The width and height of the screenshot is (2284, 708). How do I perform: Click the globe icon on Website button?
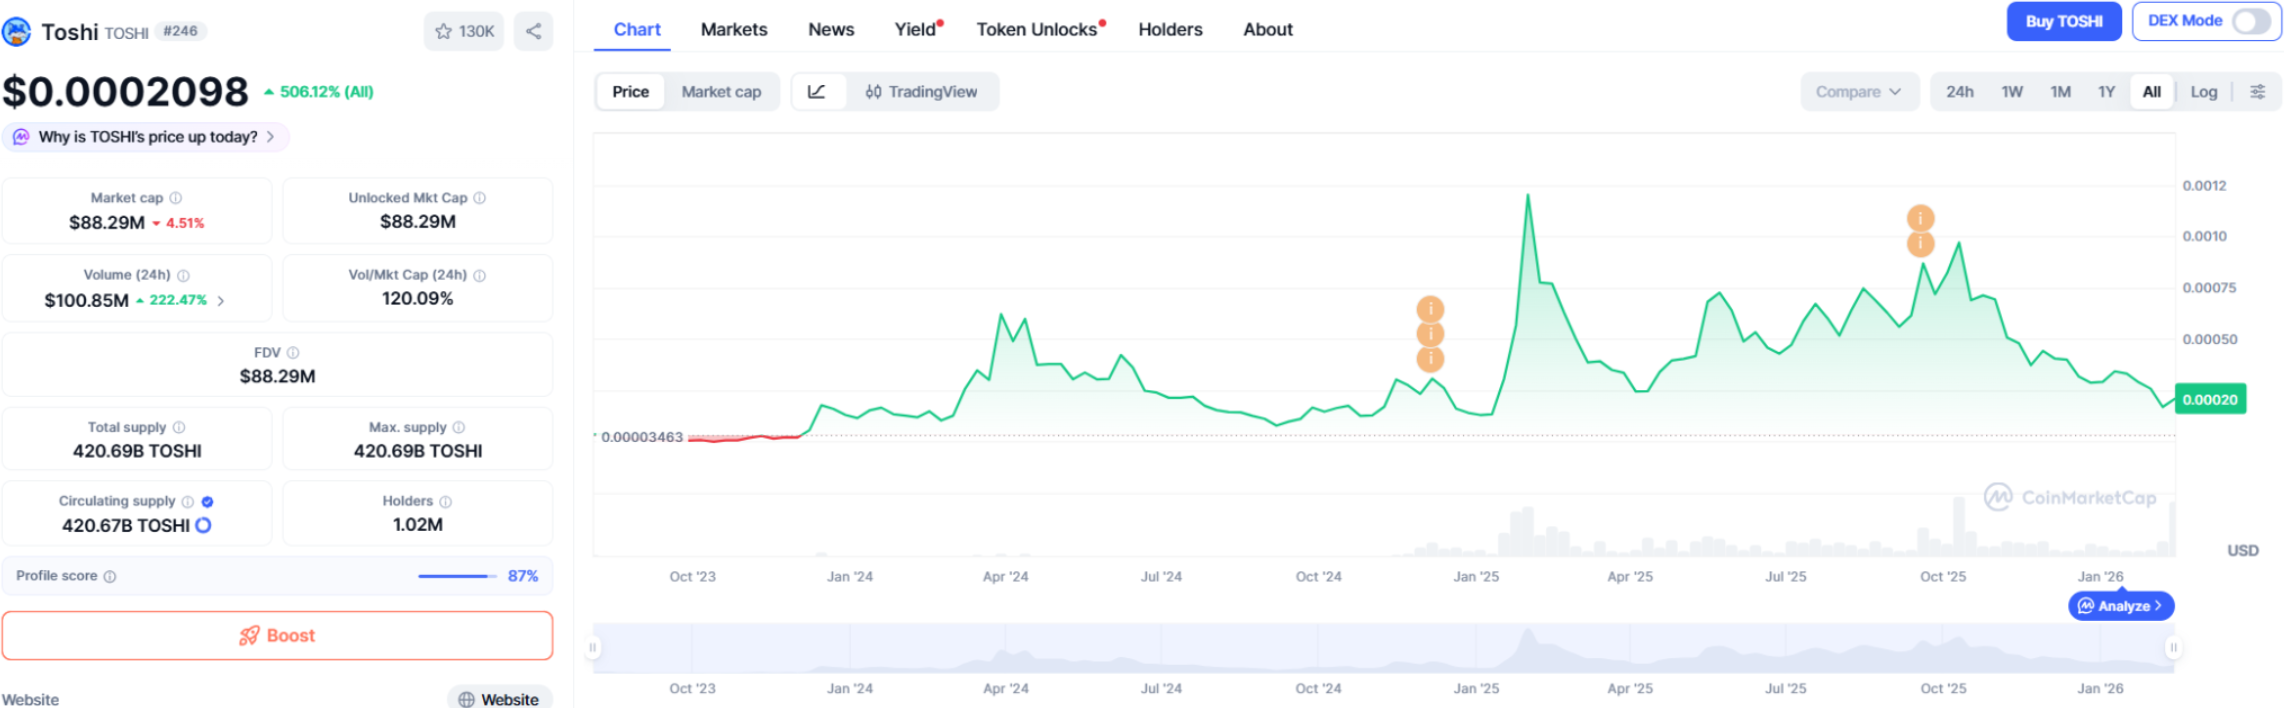[x=466, y=700]
